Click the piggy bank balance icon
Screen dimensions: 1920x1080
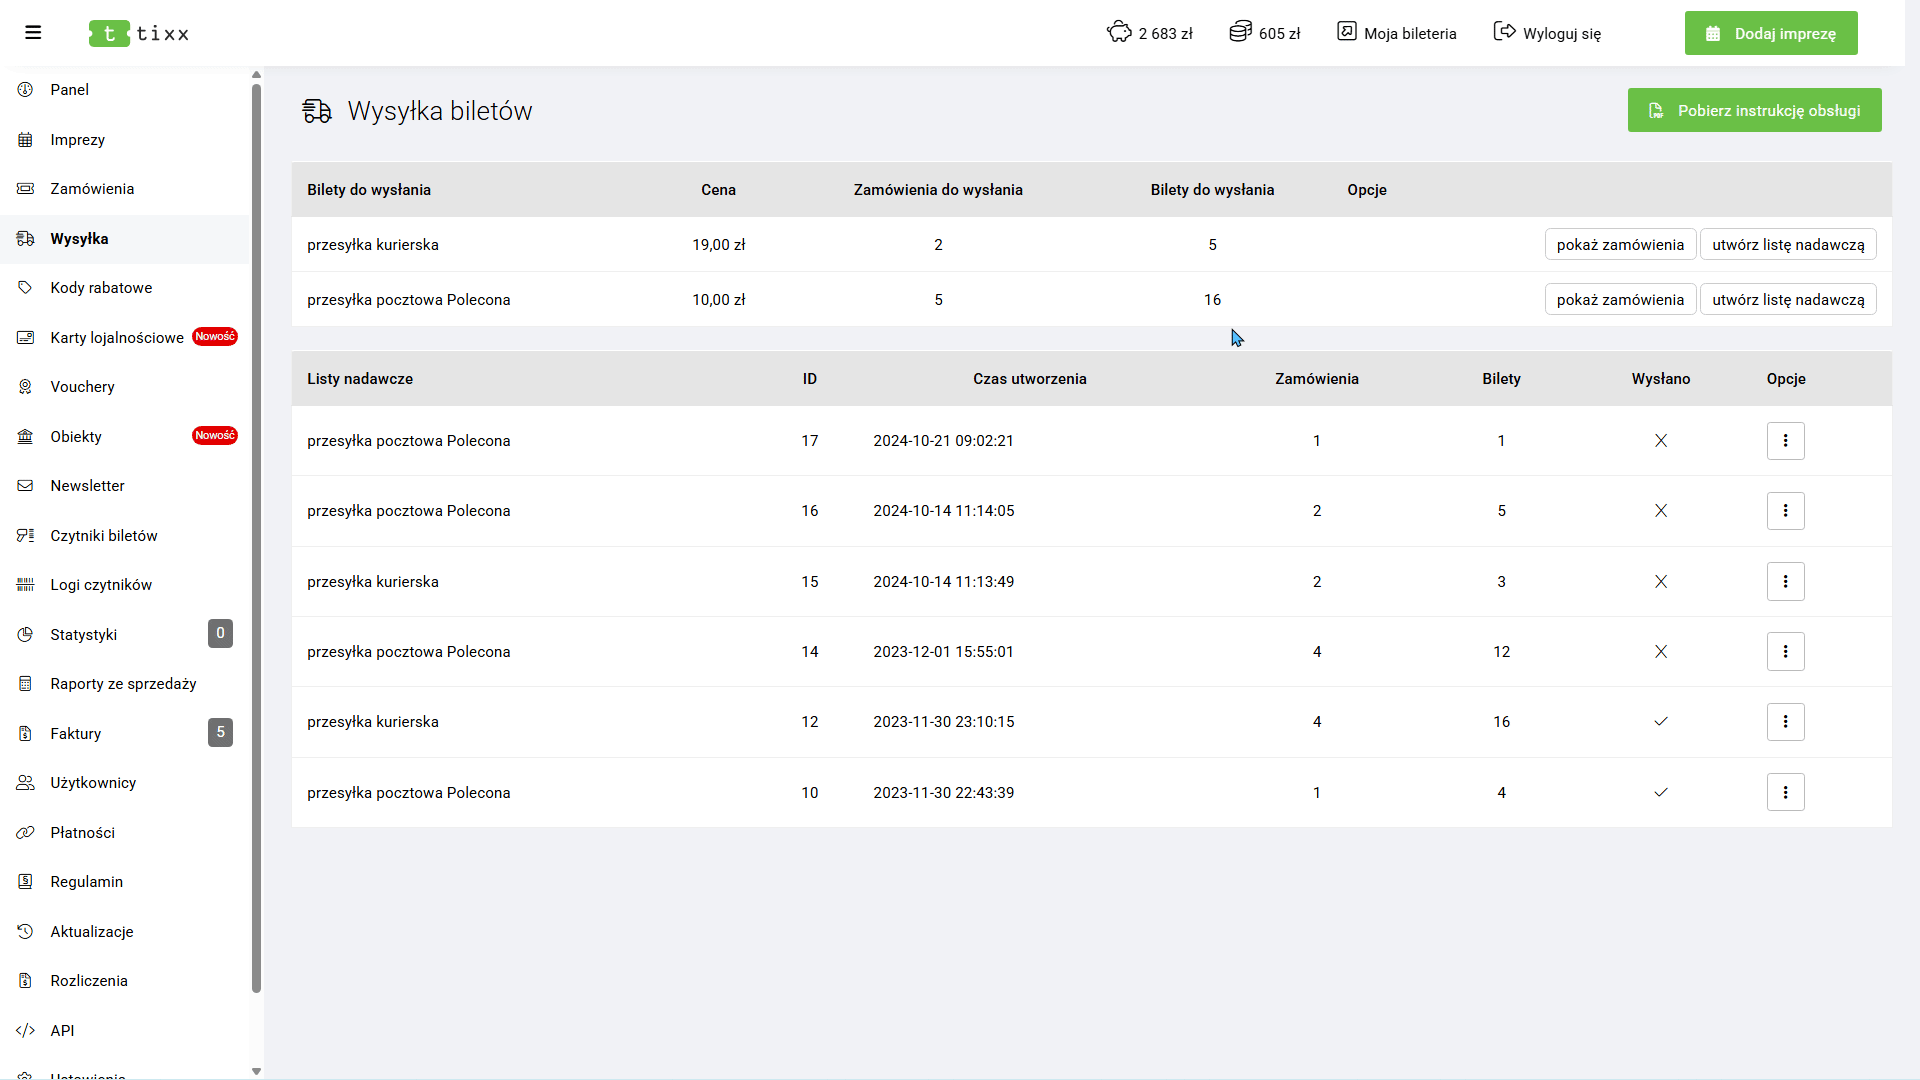[1119, 32]
